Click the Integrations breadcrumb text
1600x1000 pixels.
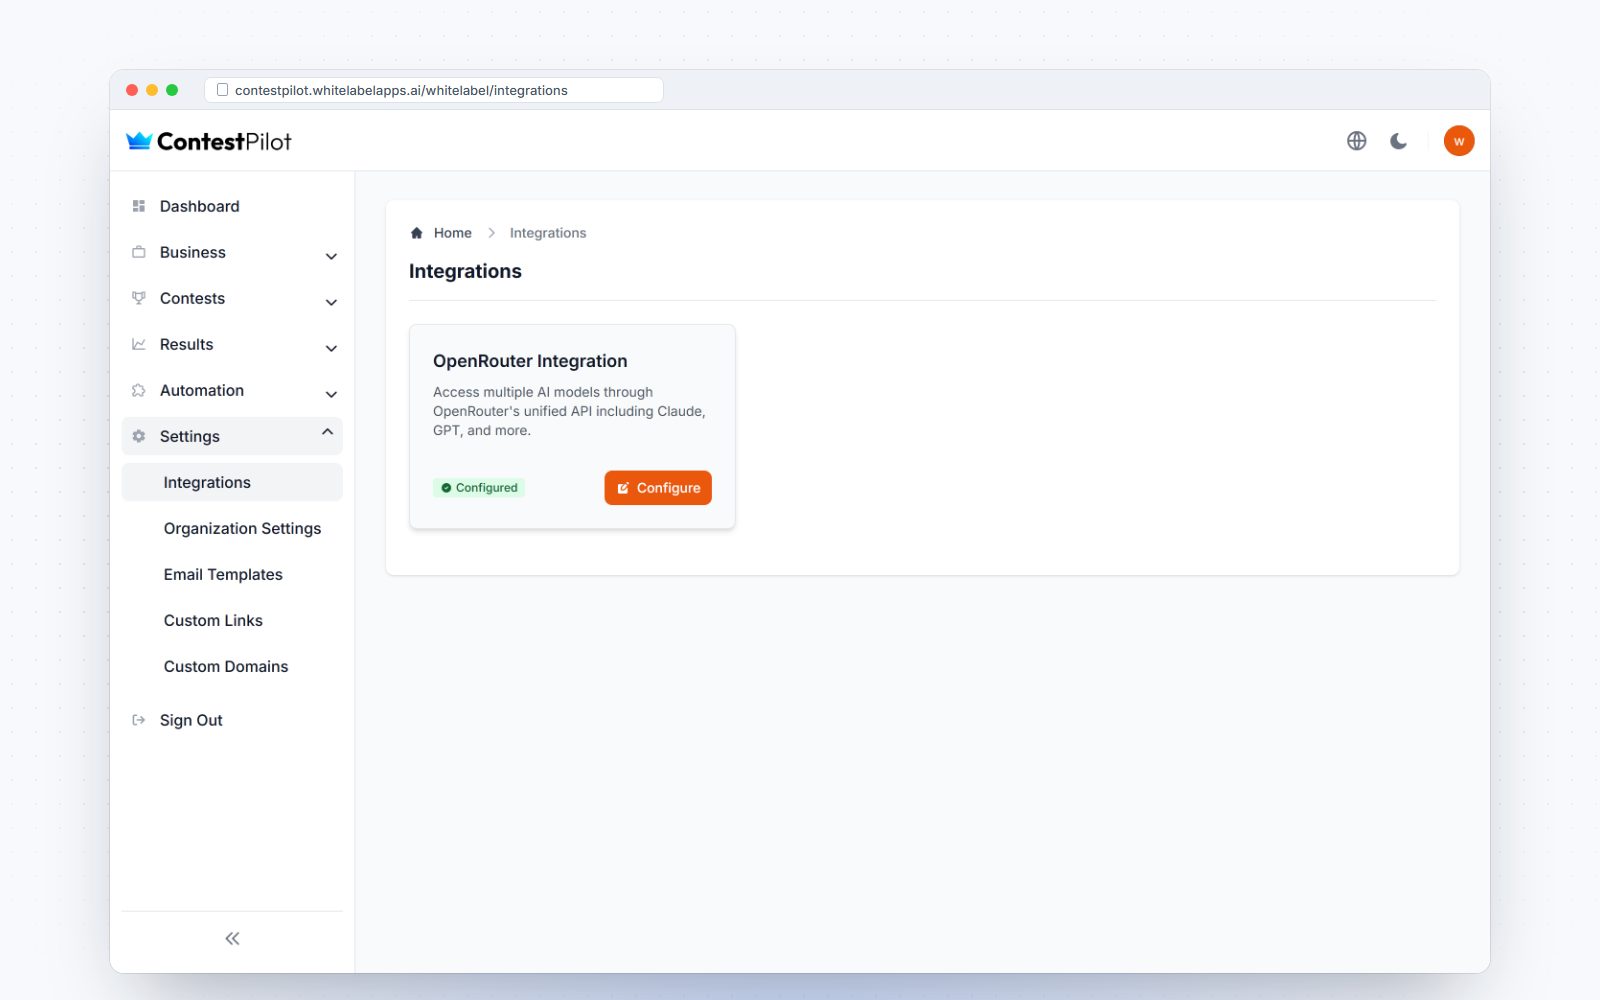(548, 233)
